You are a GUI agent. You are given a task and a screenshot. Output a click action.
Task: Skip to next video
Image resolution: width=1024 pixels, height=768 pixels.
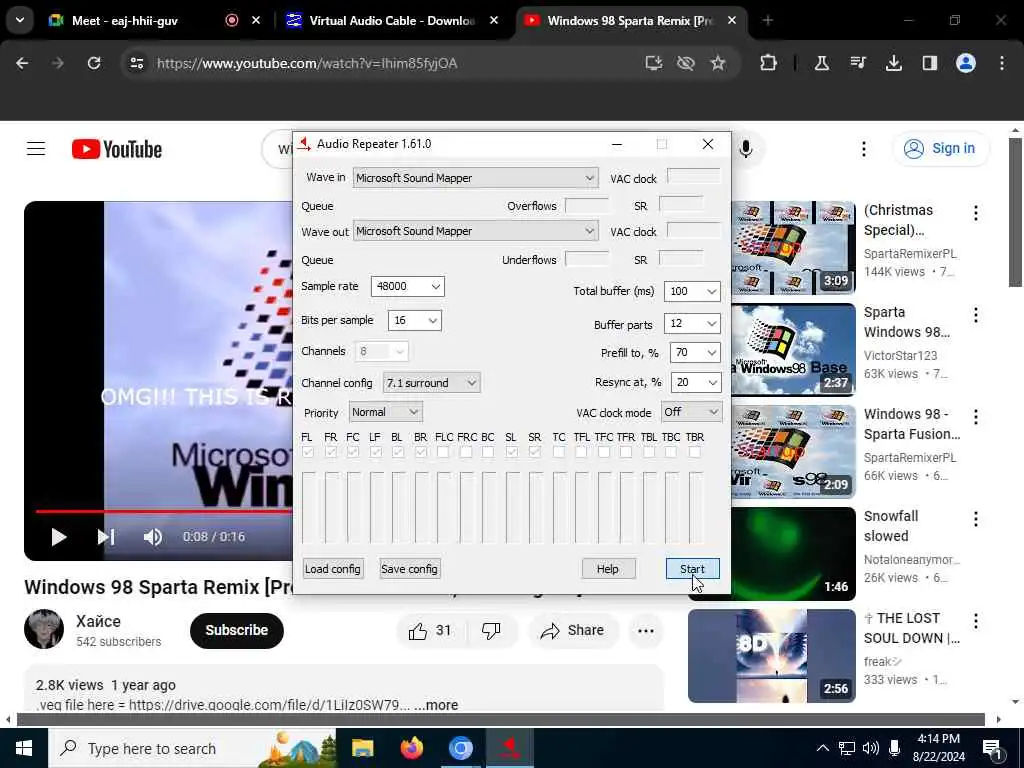[106, 537]
